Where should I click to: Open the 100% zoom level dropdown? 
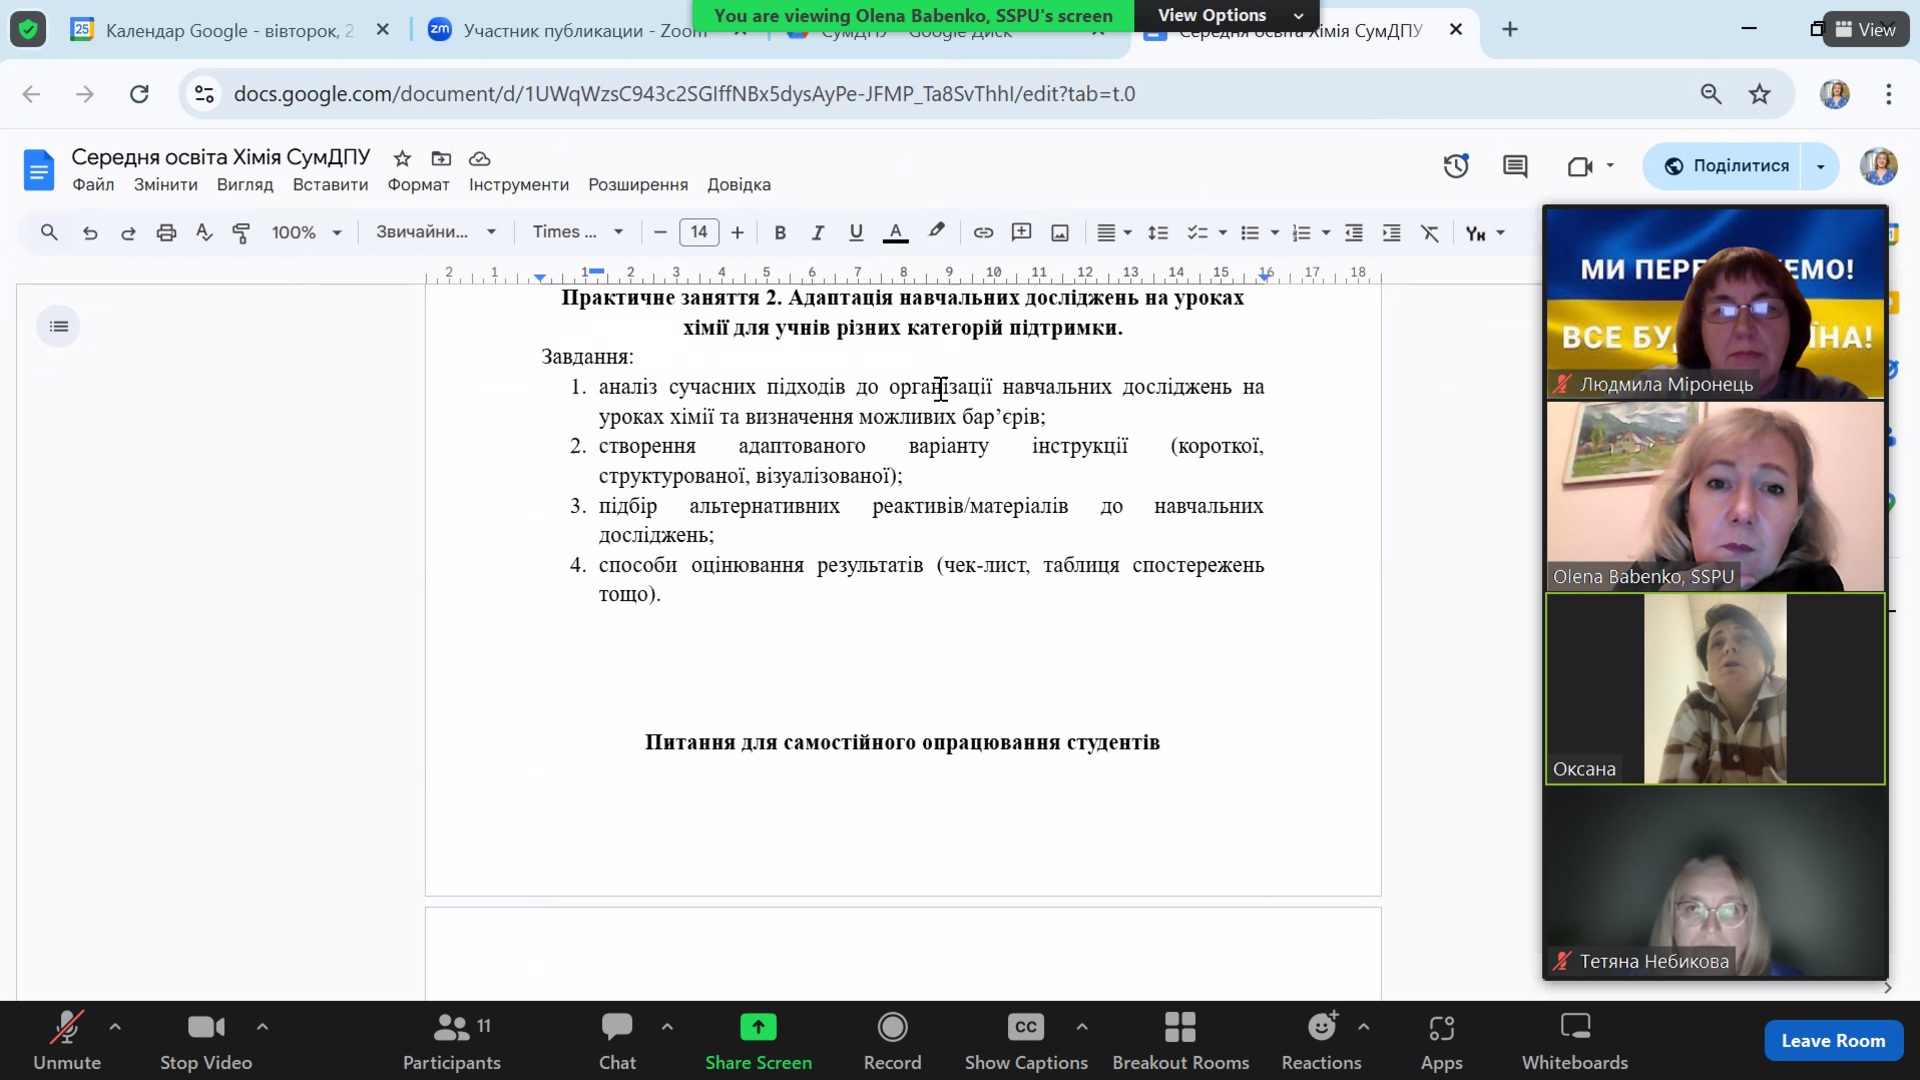[x=306, y=233]
